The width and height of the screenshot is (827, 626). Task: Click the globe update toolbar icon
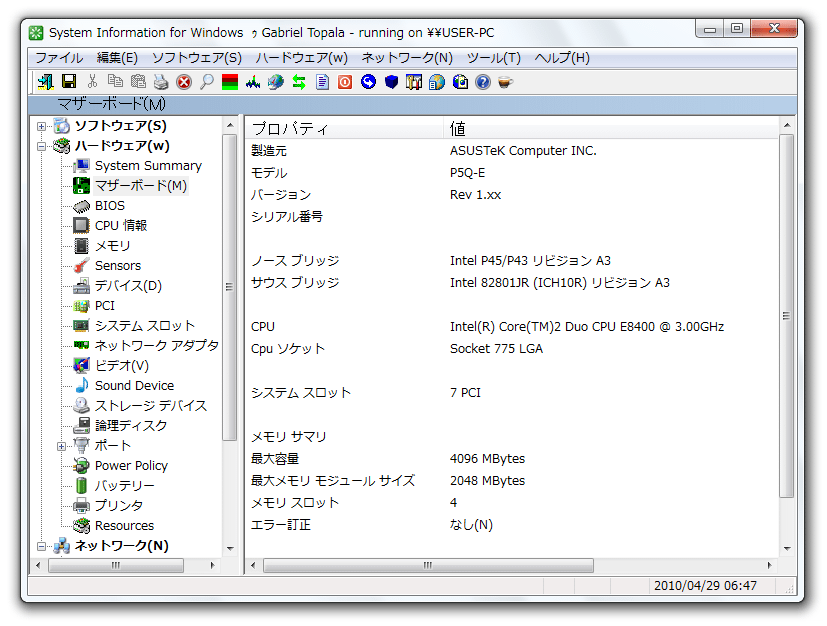460,82
